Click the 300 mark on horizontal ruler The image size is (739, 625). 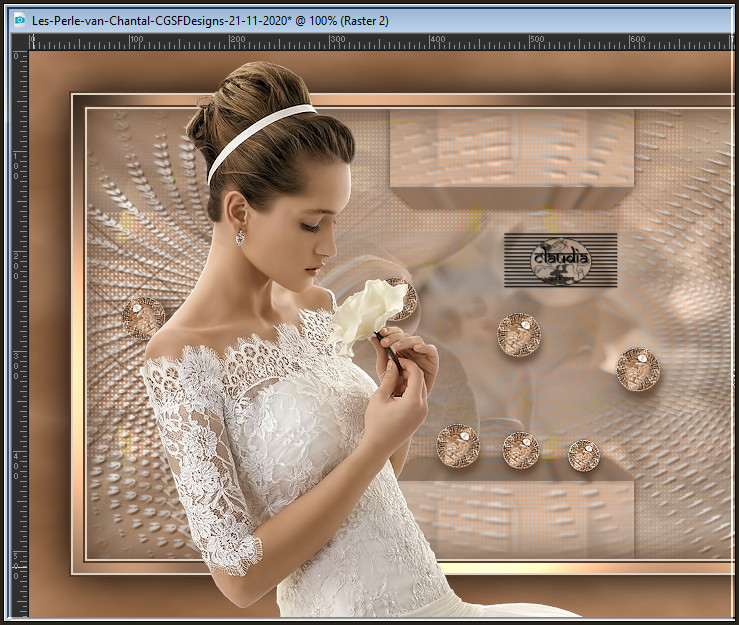[x=338, y=42]
